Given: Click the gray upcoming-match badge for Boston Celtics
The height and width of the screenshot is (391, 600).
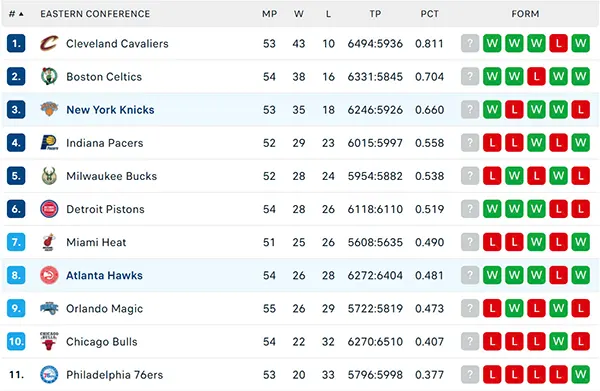Looking at the screenshot, I should [x=470, y=77].
